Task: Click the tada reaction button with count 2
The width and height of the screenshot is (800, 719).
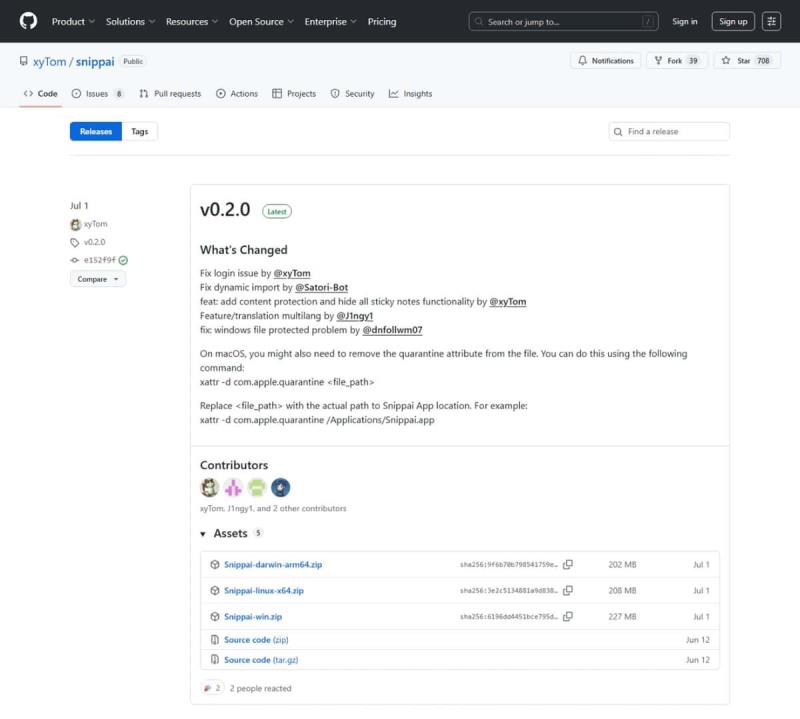Action: point(212,688)
